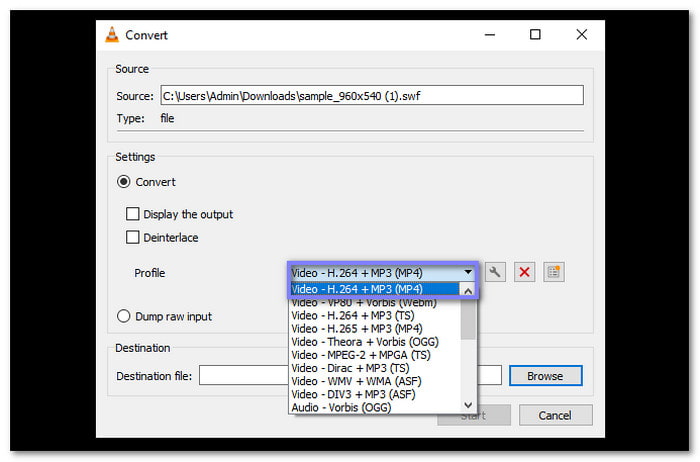
Task: Collapse the Profile dropdown arrow
Action: (467, 272)
